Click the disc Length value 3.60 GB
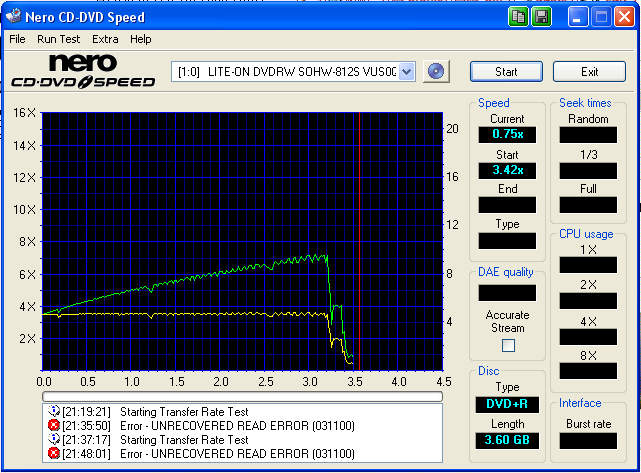Image resolution: width=641 pixels, height=473 pixels. [507, 440]
